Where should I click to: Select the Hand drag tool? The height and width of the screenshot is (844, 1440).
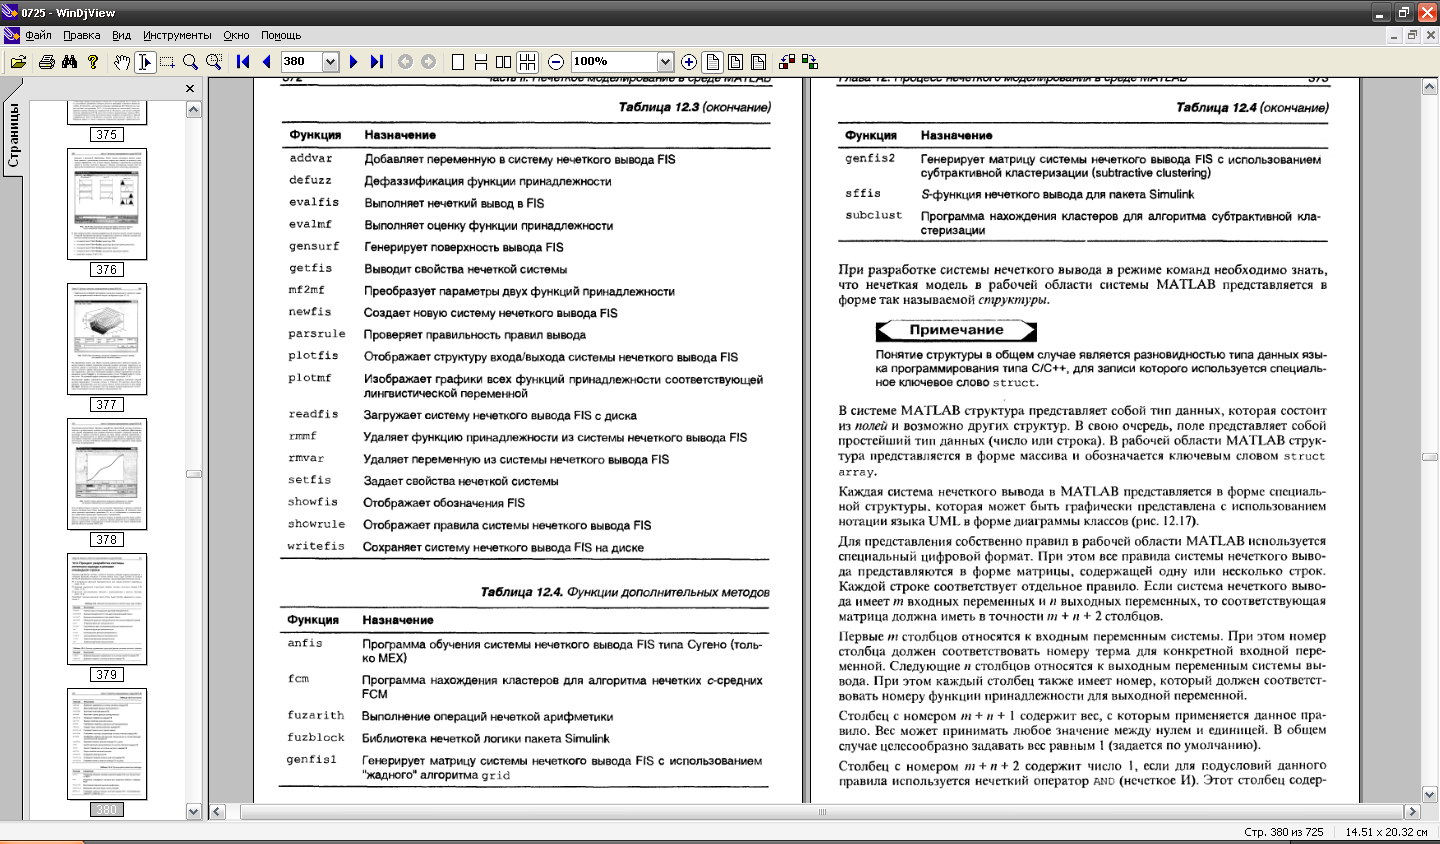click(121, 62)
